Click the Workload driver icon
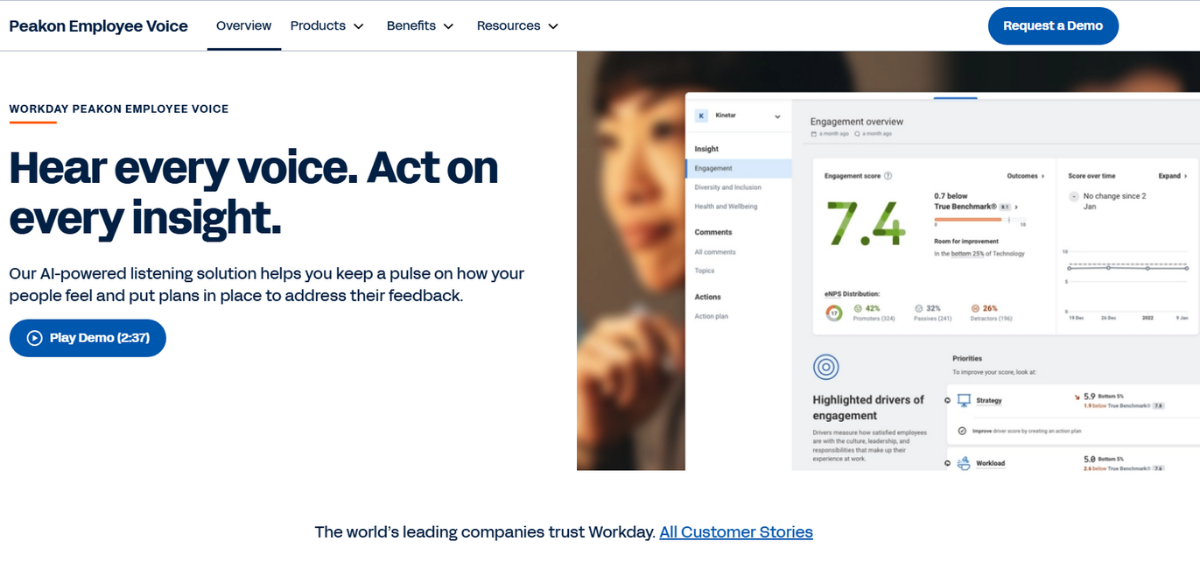 pos(964,463)
